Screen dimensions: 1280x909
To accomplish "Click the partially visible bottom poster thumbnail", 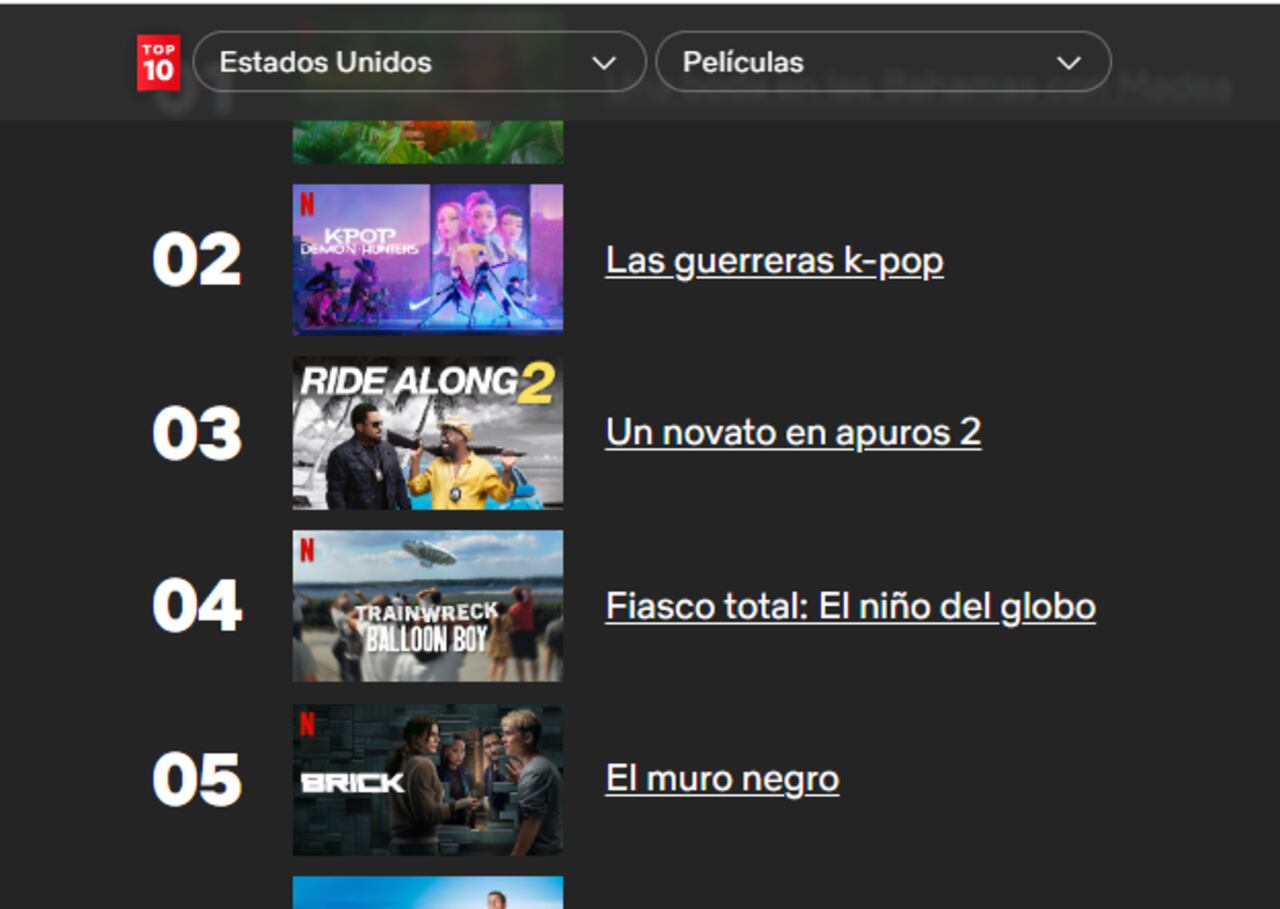I will point(428,893).
